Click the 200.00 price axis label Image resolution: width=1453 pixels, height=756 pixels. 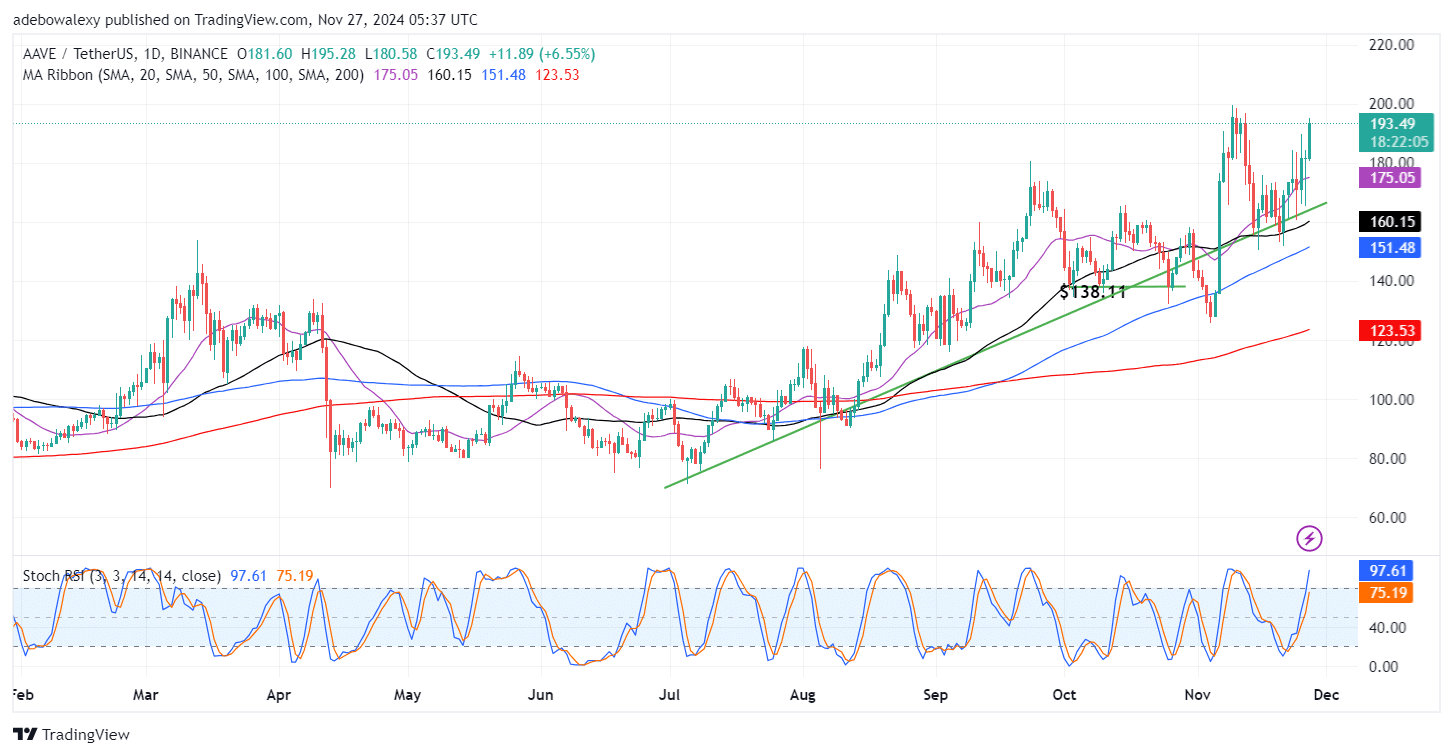pyautogui.click(x=1392, y=104)
